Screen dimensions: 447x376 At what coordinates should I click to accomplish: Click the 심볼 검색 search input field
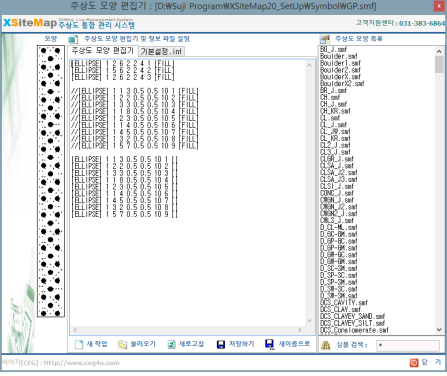click(408, 345)
